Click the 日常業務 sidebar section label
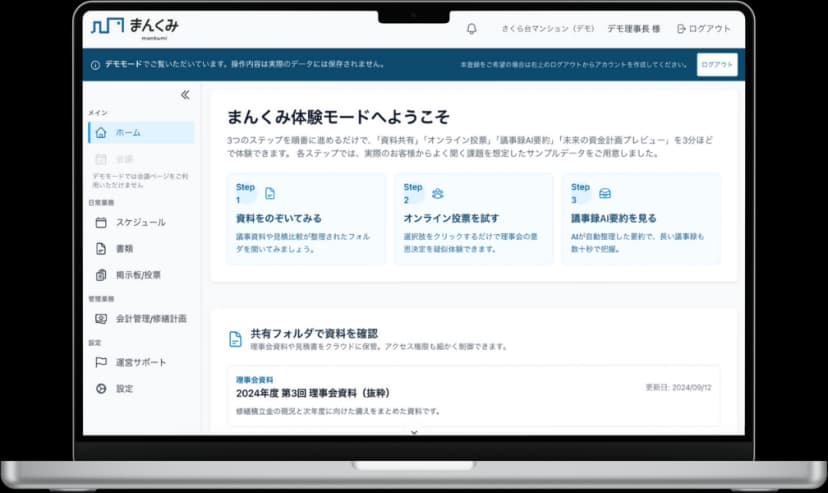Screen dimensions: 828x493 tap(101, 203)
